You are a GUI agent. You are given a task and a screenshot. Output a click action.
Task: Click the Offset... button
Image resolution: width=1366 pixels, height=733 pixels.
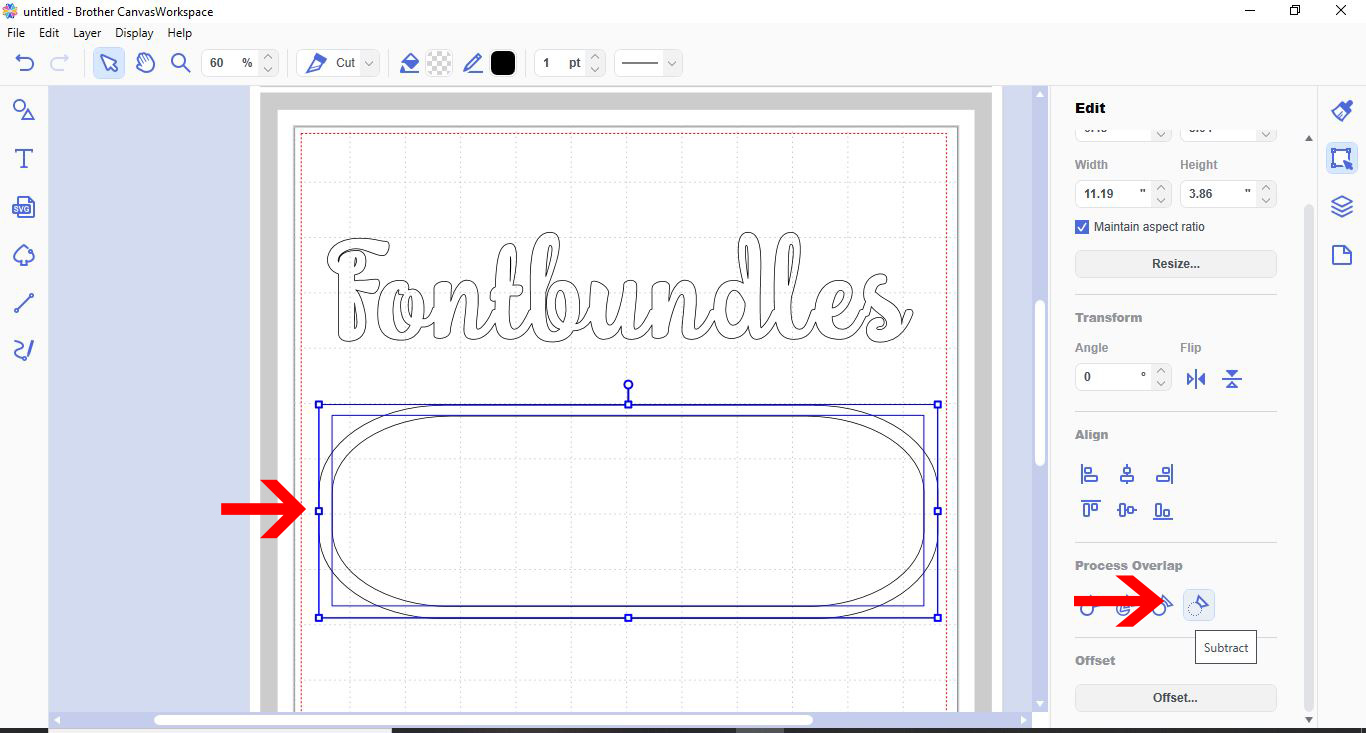click(1176, 698)
